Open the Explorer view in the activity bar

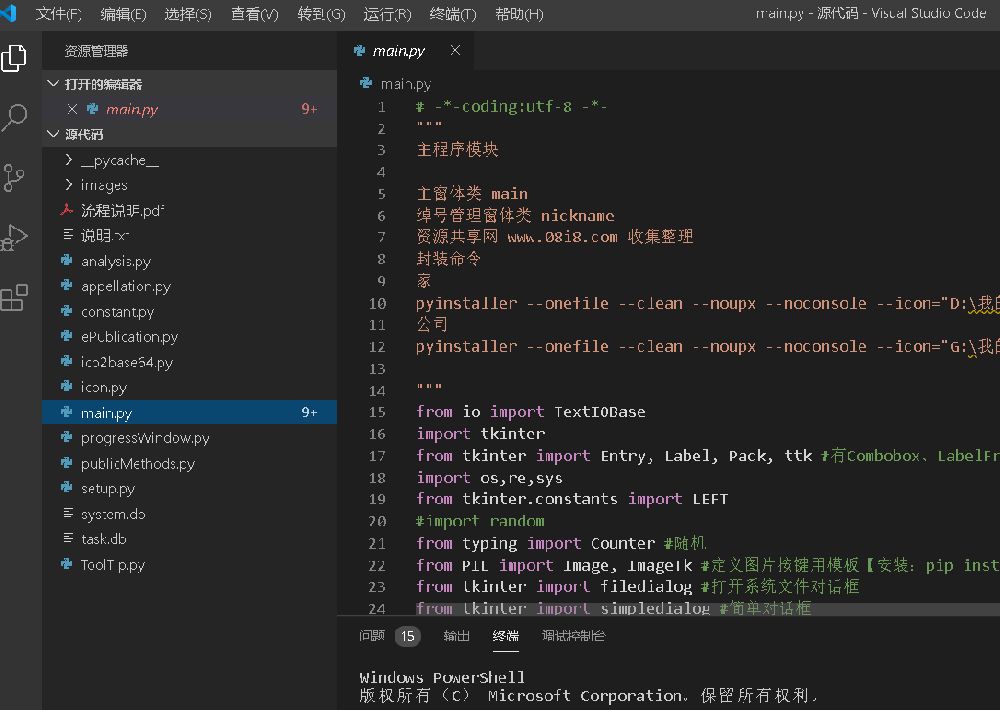pos(15,58)
